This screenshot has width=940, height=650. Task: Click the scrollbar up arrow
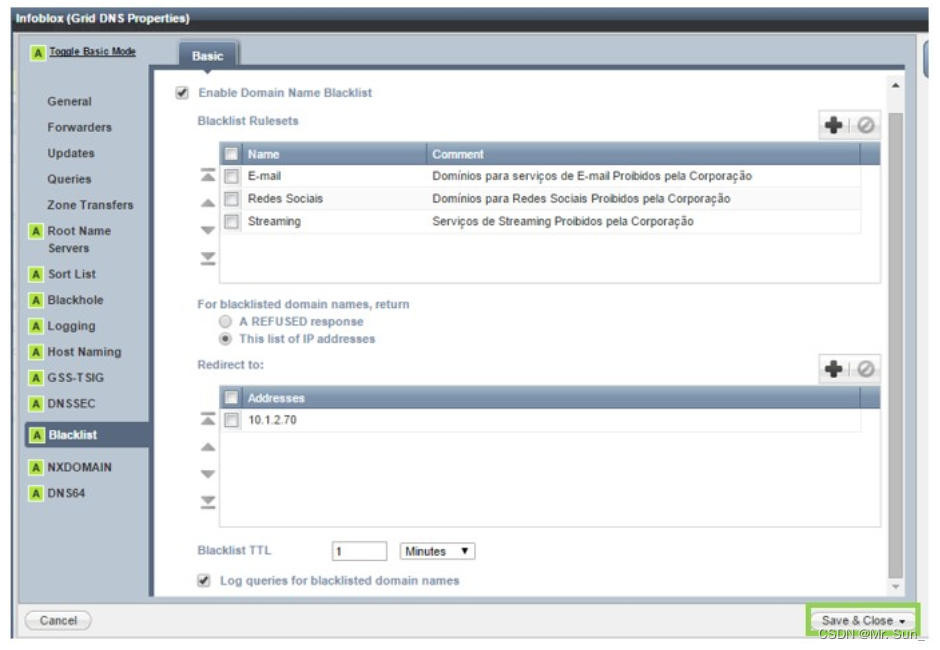[x=895, y=86]
